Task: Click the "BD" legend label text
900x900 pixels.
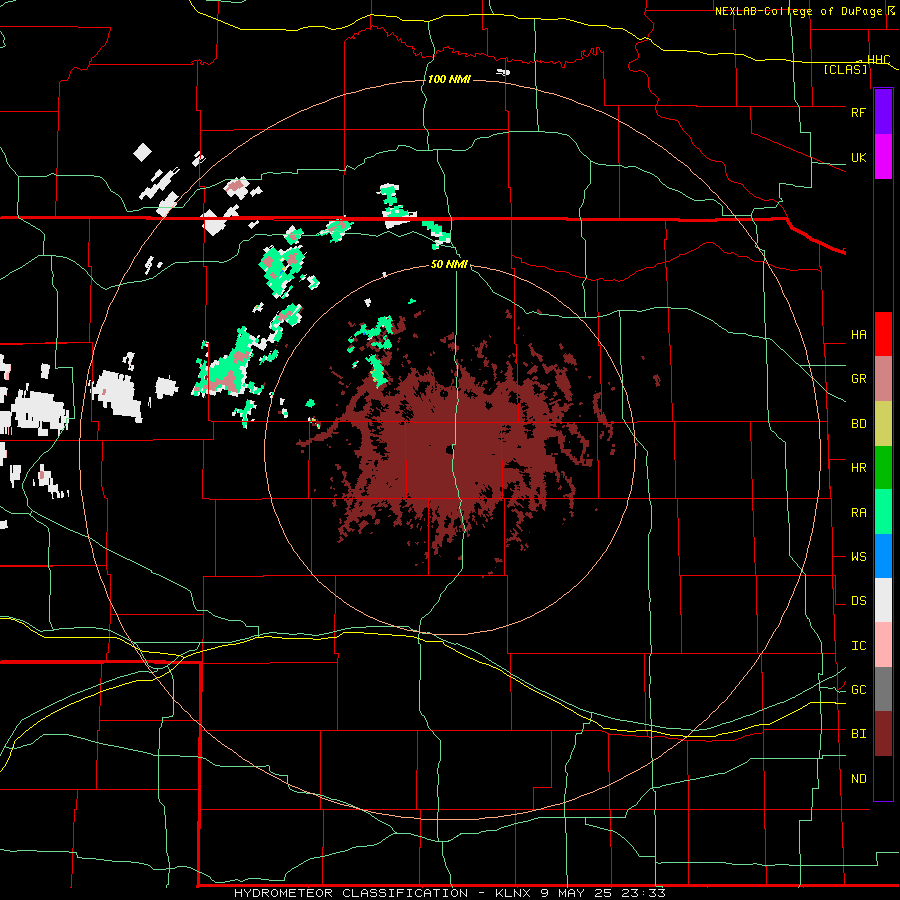Action: (858, 423)
